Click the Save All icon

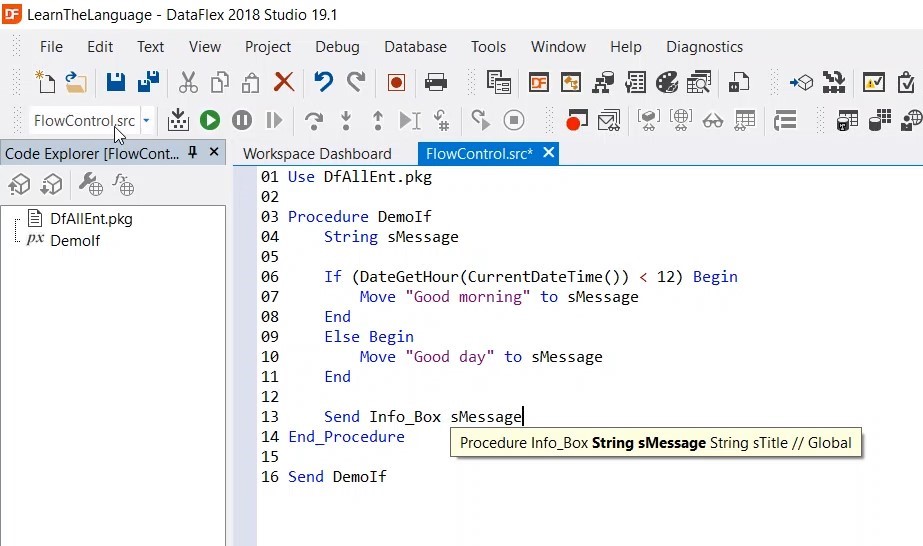coord(148,82)
